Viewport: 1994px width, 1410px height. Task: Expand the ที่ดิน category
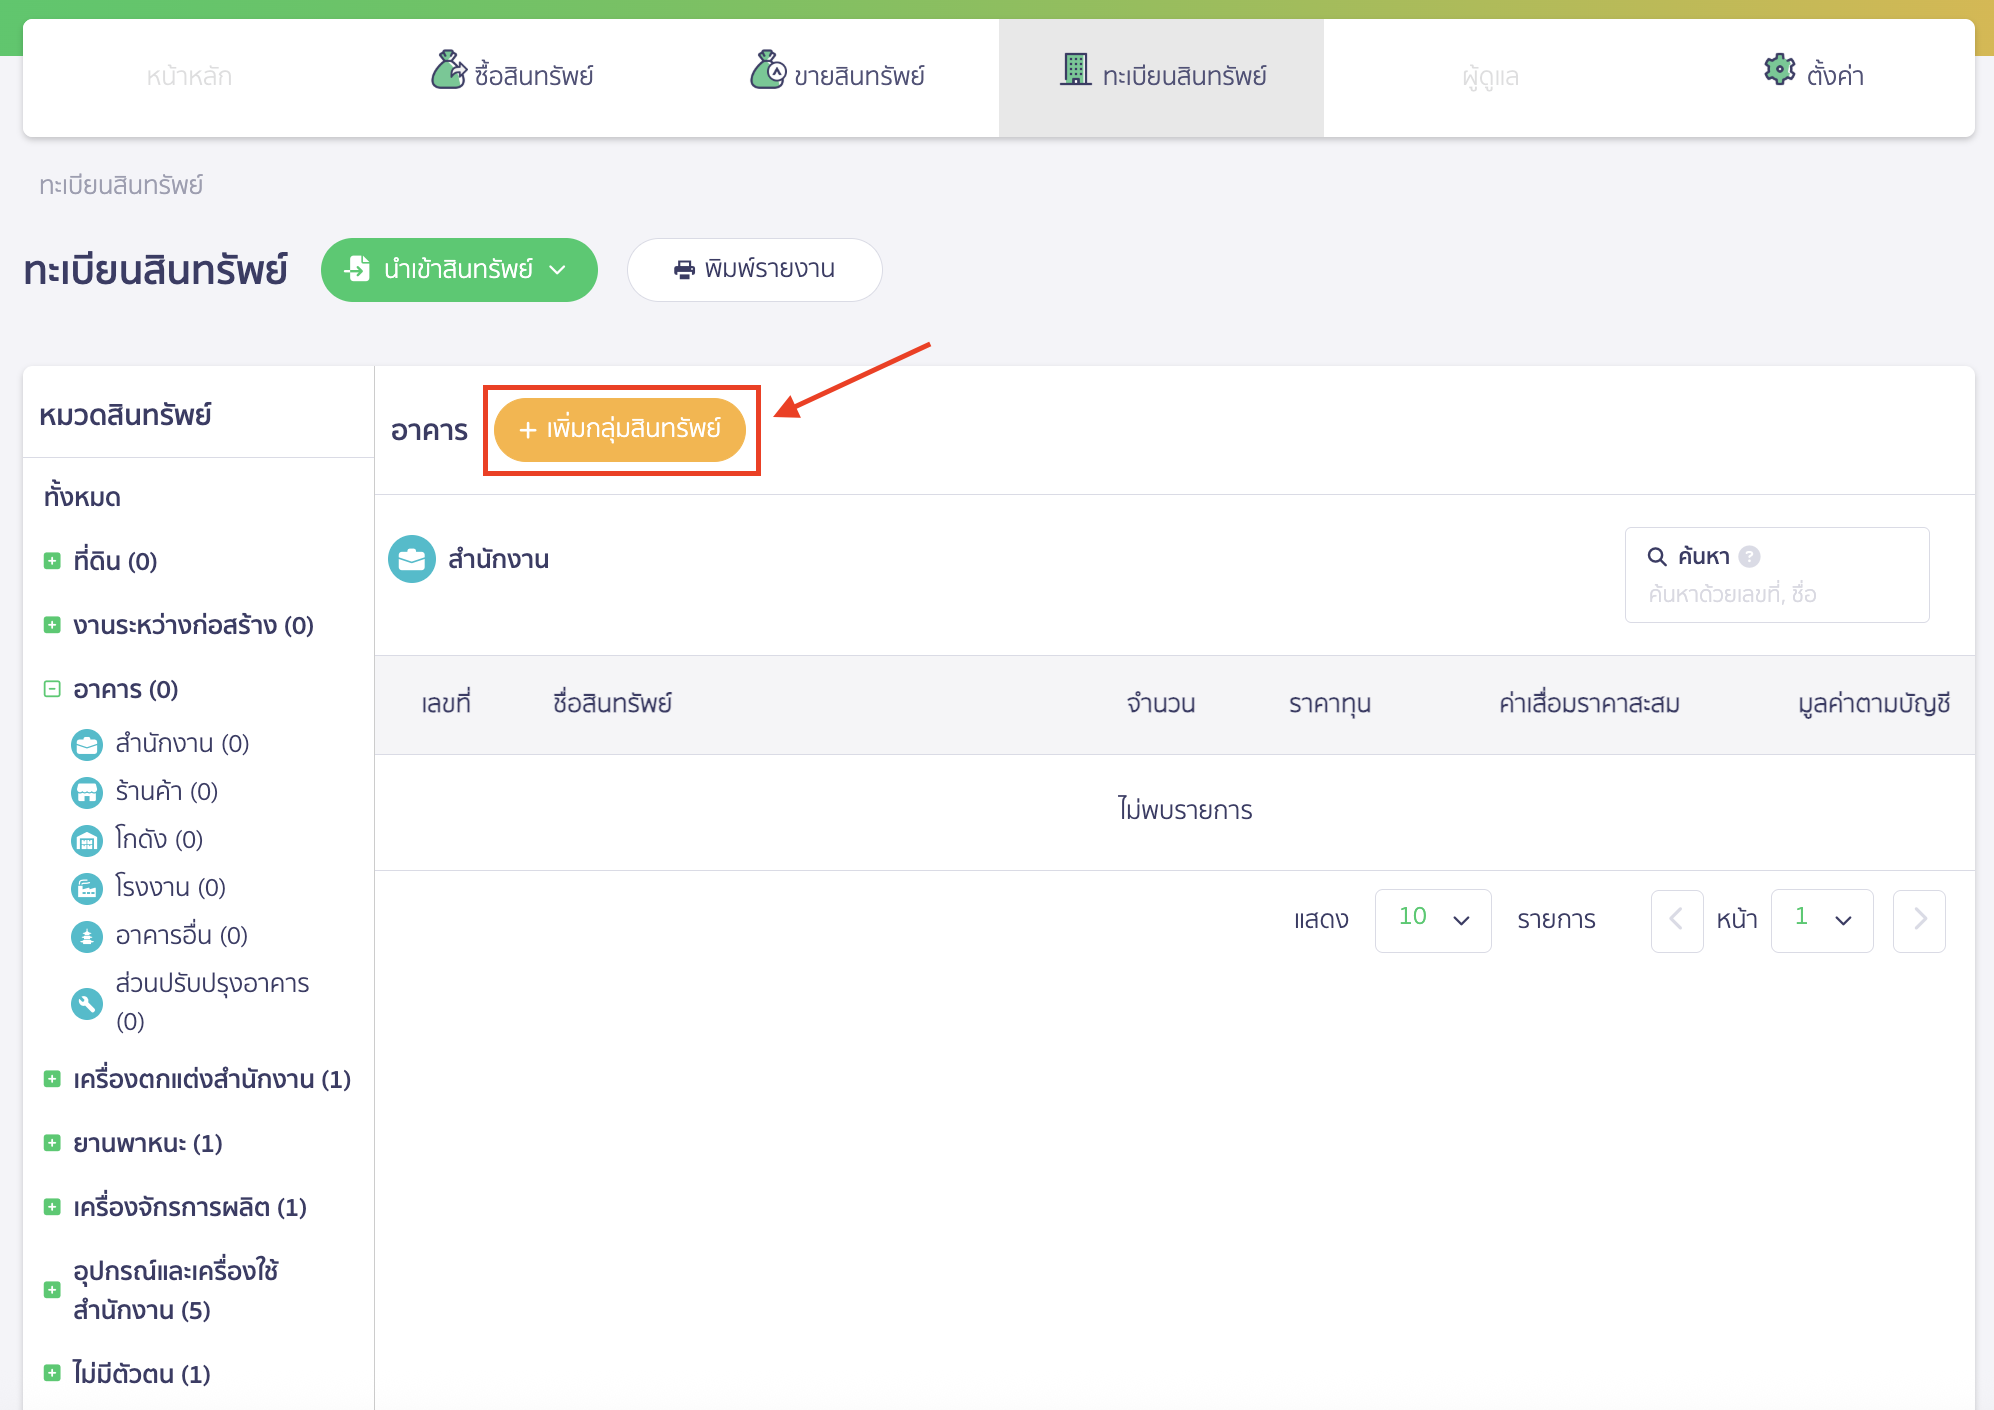point(52,560)
